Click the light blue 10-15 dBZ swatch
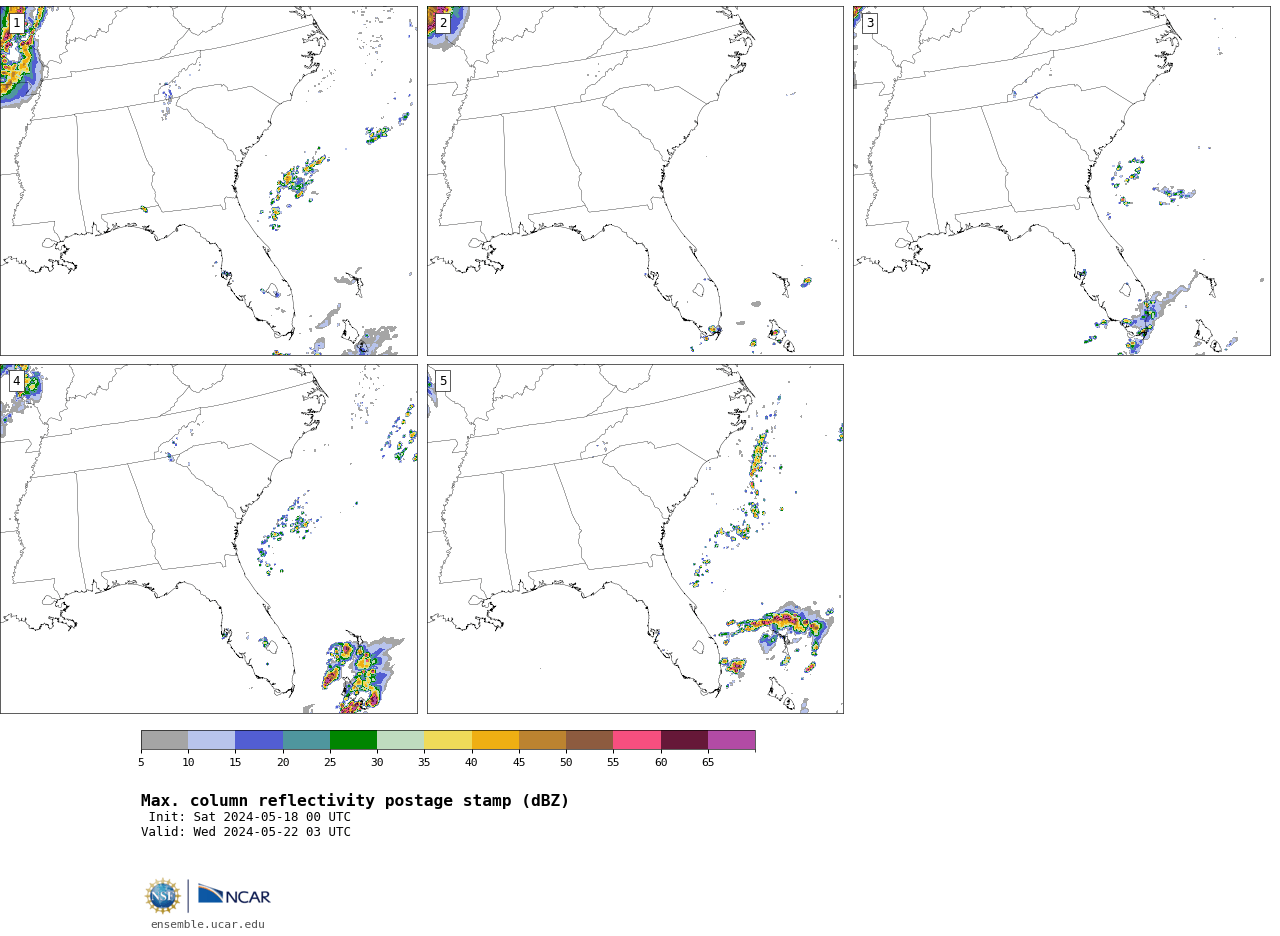 click(x=211, y=740)
